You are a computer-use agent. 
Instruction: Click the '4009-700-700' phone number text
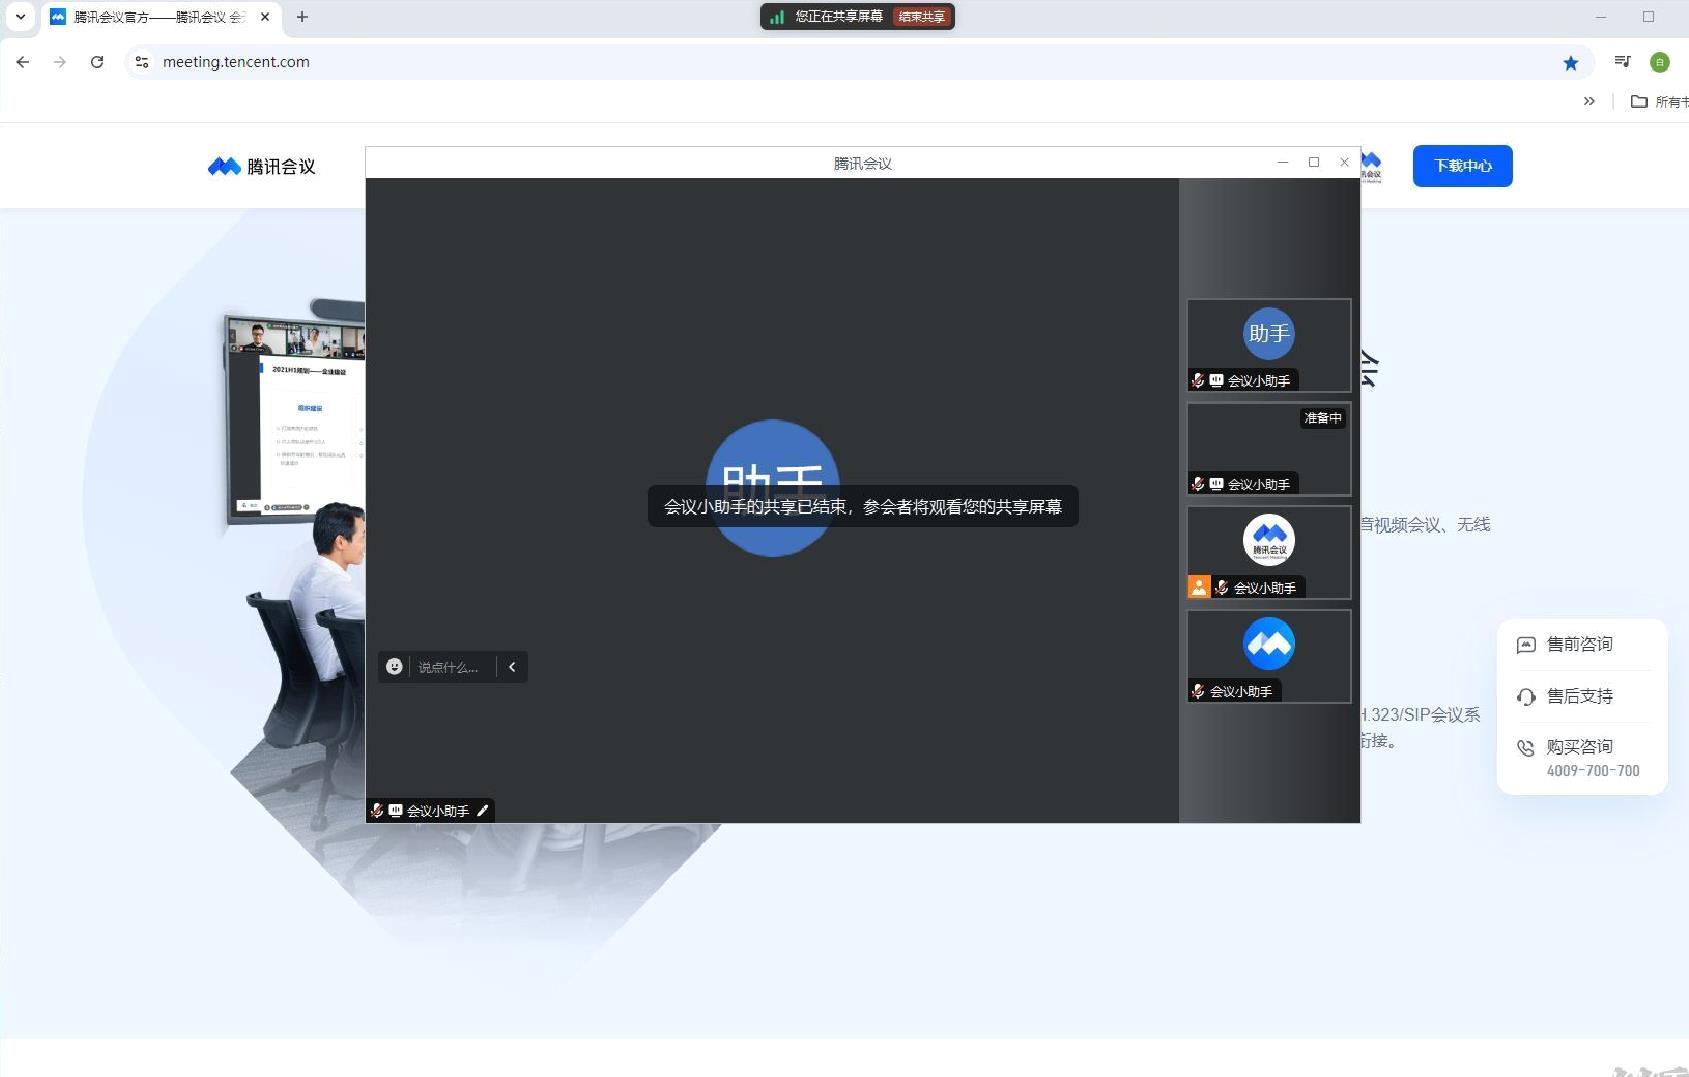tap(1593, 771)
